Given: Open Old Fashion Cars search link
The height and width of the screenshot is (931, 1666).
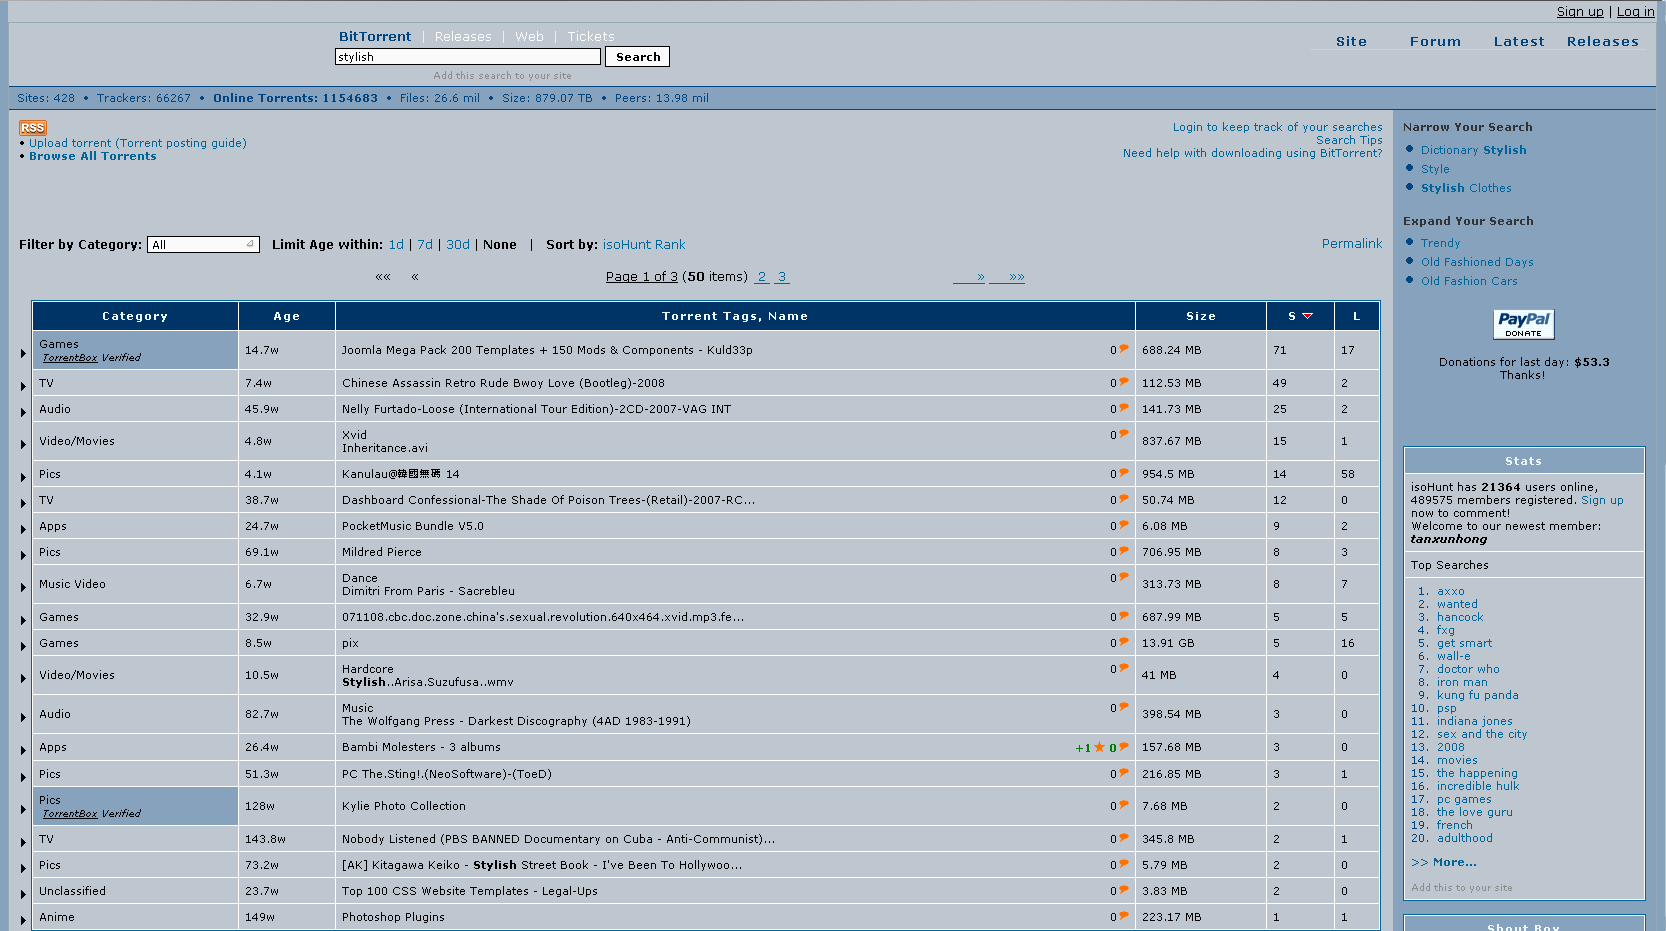Looking at the screenshot, I should pyautogui.click(x=1469, y=281).
